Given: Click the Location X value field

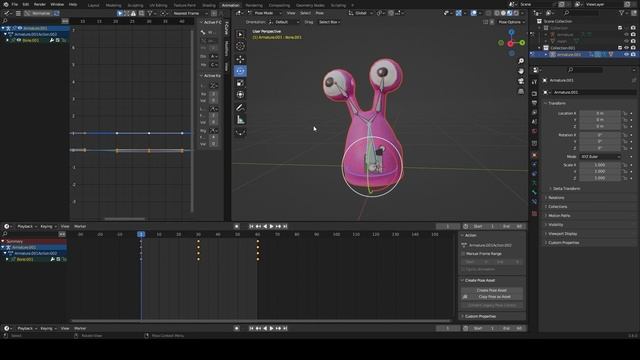Looking at the screenshot, I should pos(600,113).
